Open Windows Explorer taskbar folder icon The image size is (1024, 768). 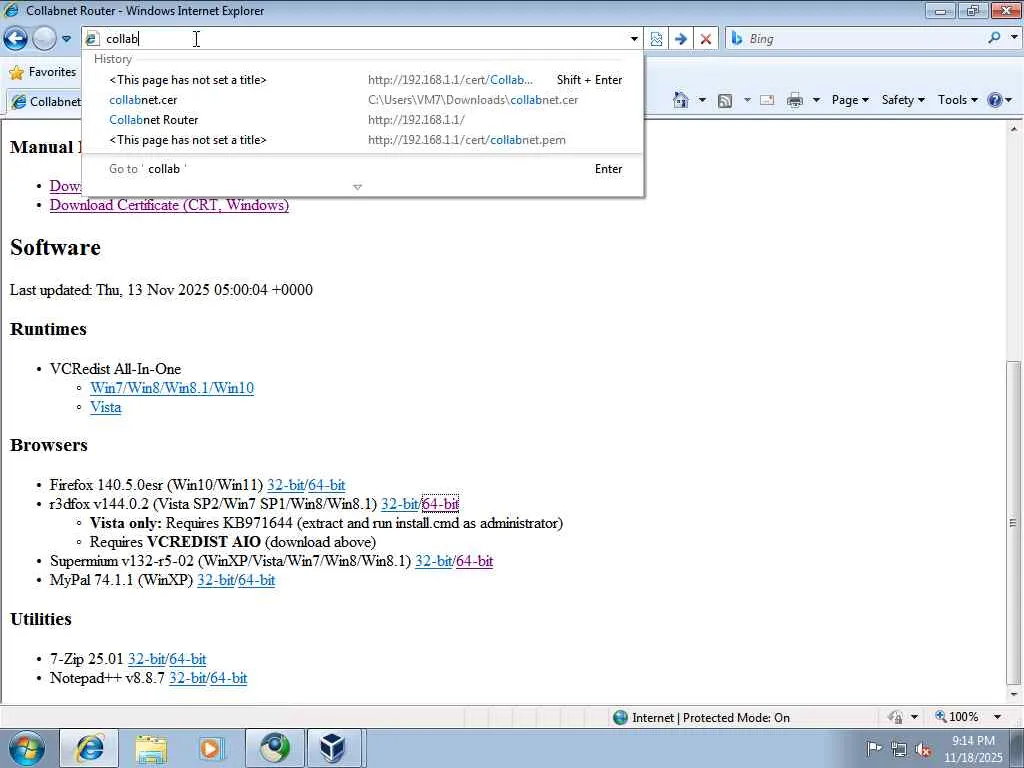152,748
